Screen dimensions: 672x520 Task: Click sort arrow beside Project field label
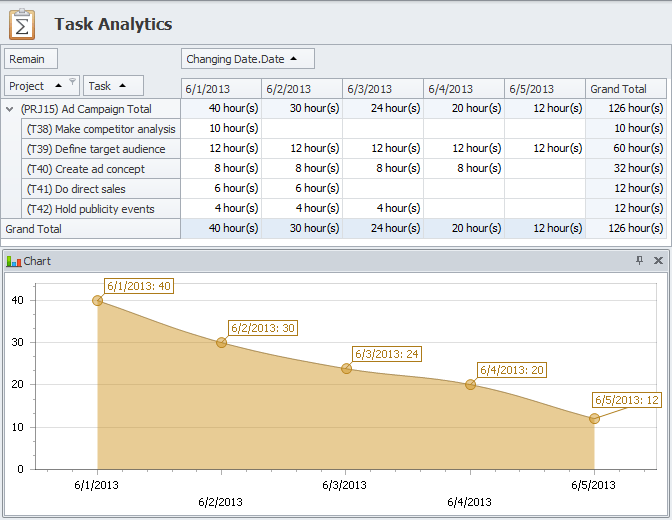point(58,86)
